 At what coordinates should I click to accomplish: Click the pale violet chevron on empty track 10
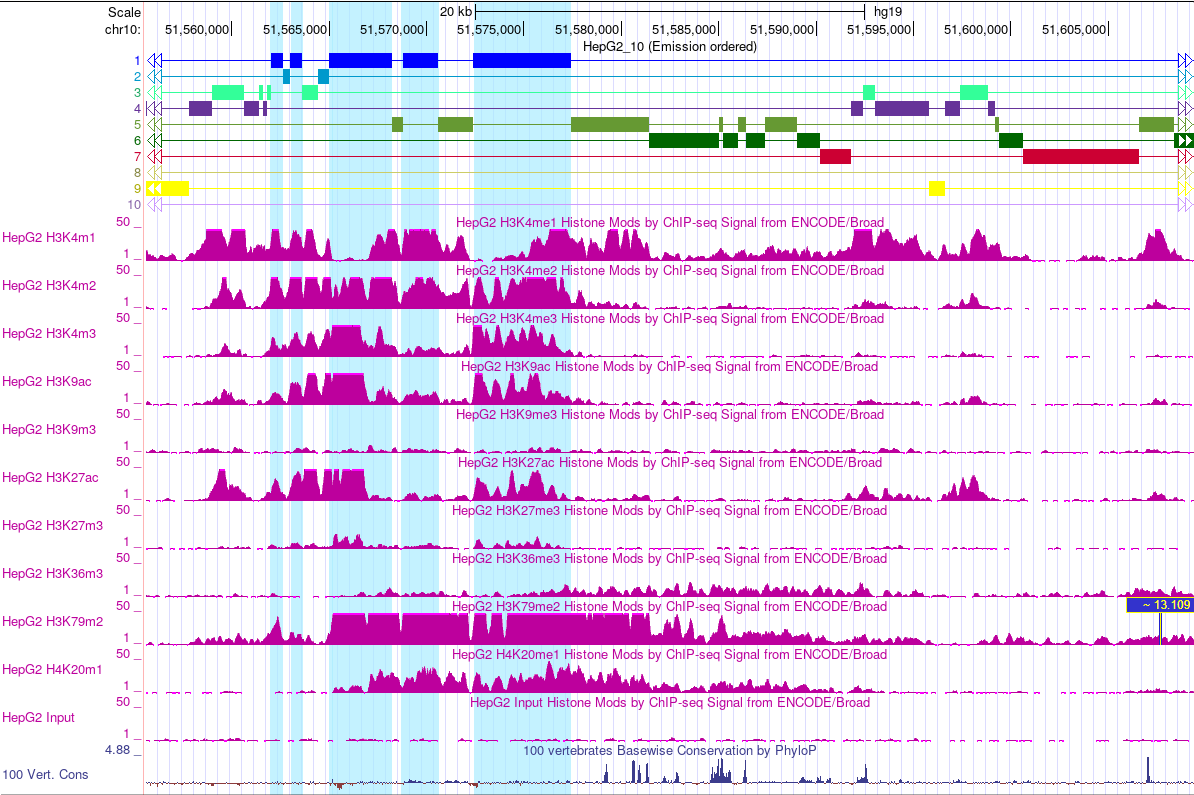point(152,203)
